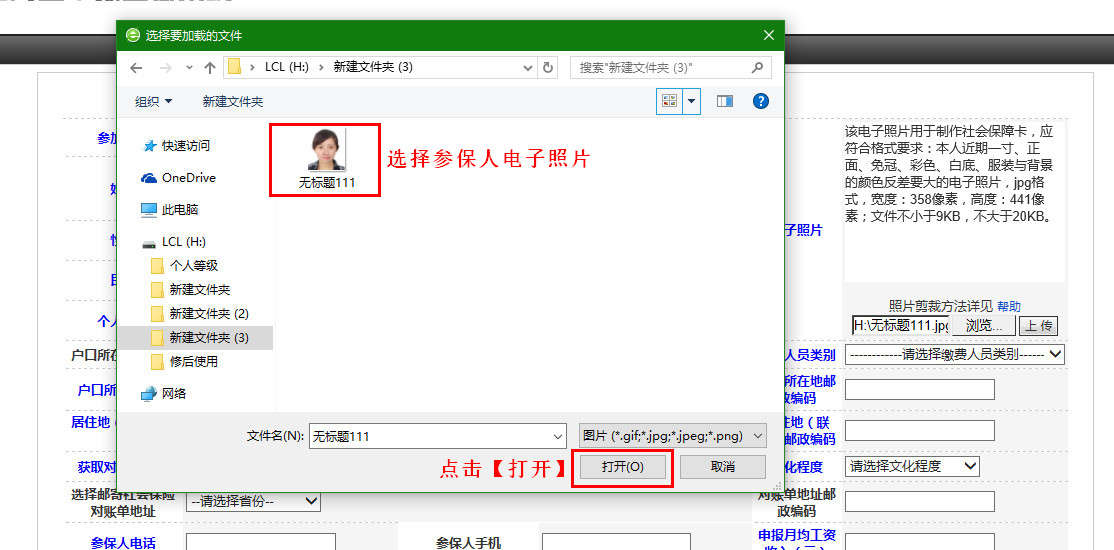Open the file type filter dropdown
The width and height of the screenshot is (1114, 550).
pyautogui.click(x=673, y=436)
